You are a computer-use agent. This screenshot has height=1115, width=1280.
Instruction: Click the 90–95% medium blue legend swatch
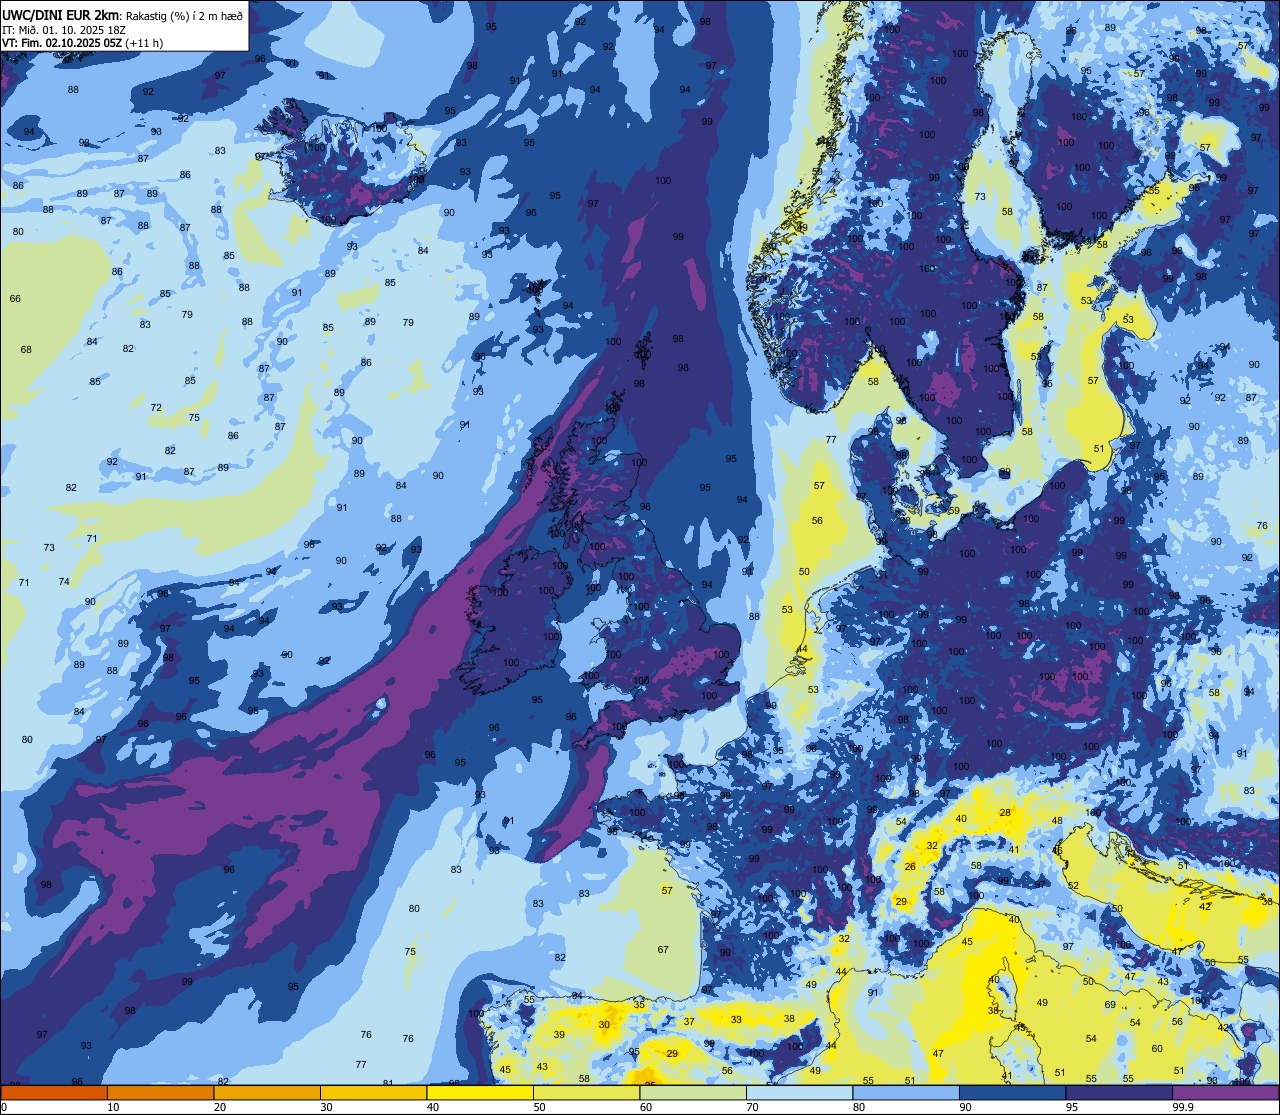point(1012,1093)
